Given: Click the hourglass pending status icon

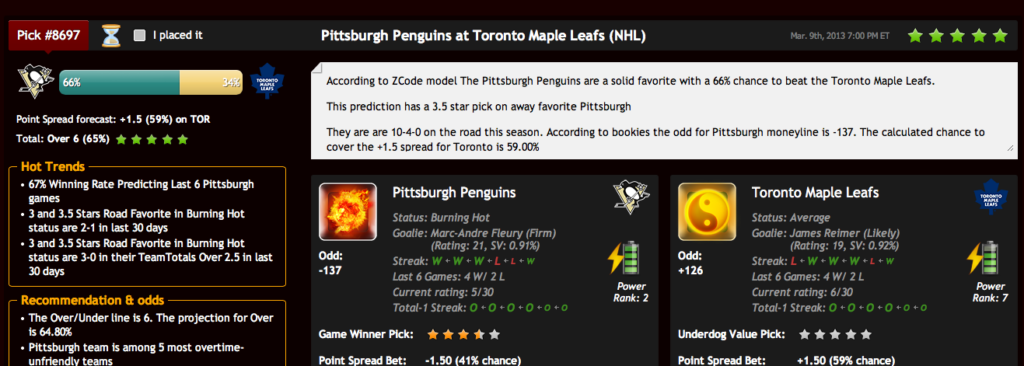Looking at the screenshot, I should [111, 35].
